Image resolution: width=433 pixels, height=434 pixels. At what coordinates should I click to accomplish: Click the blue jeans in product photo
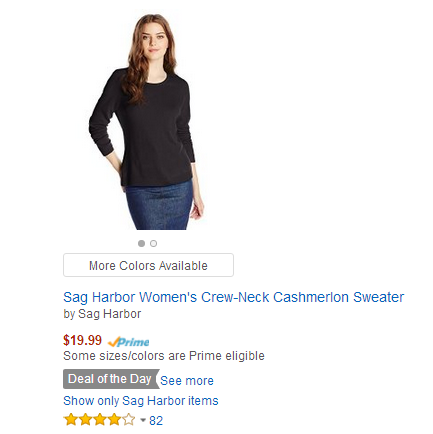click(159, 206)
